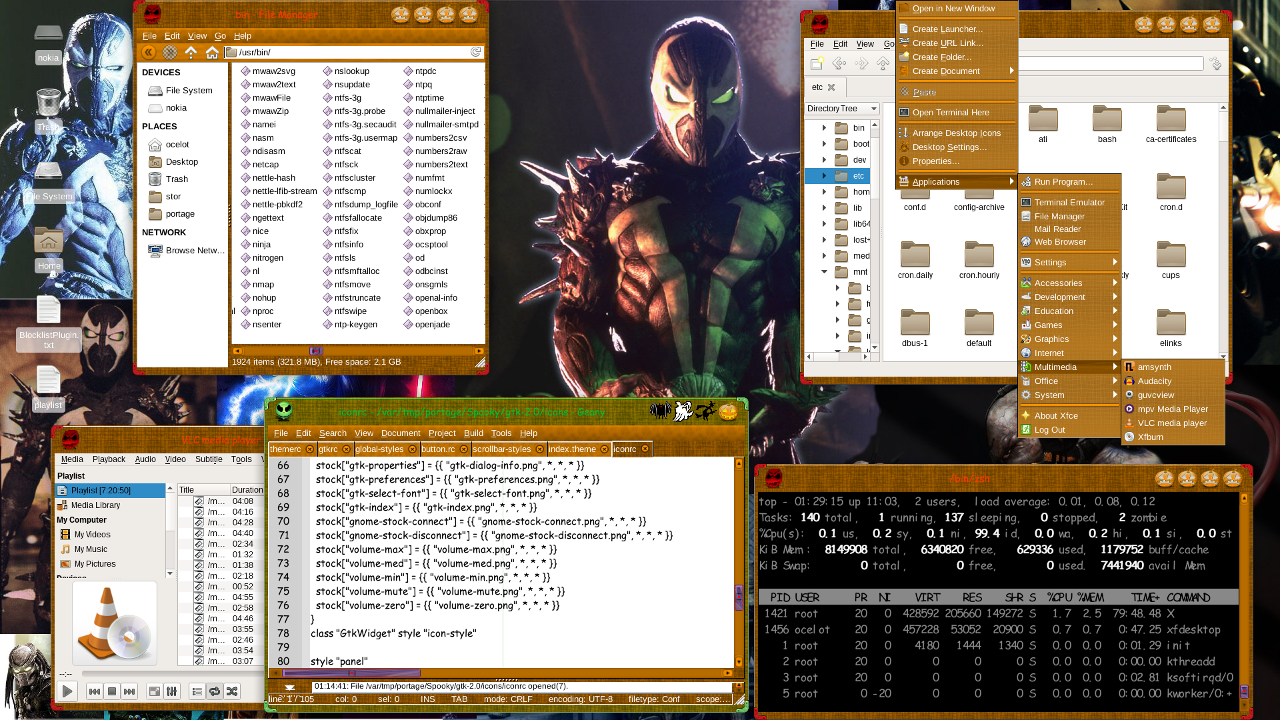
Task: Open Xfburn from Multimedia submenu
Action: (1174, 437)
